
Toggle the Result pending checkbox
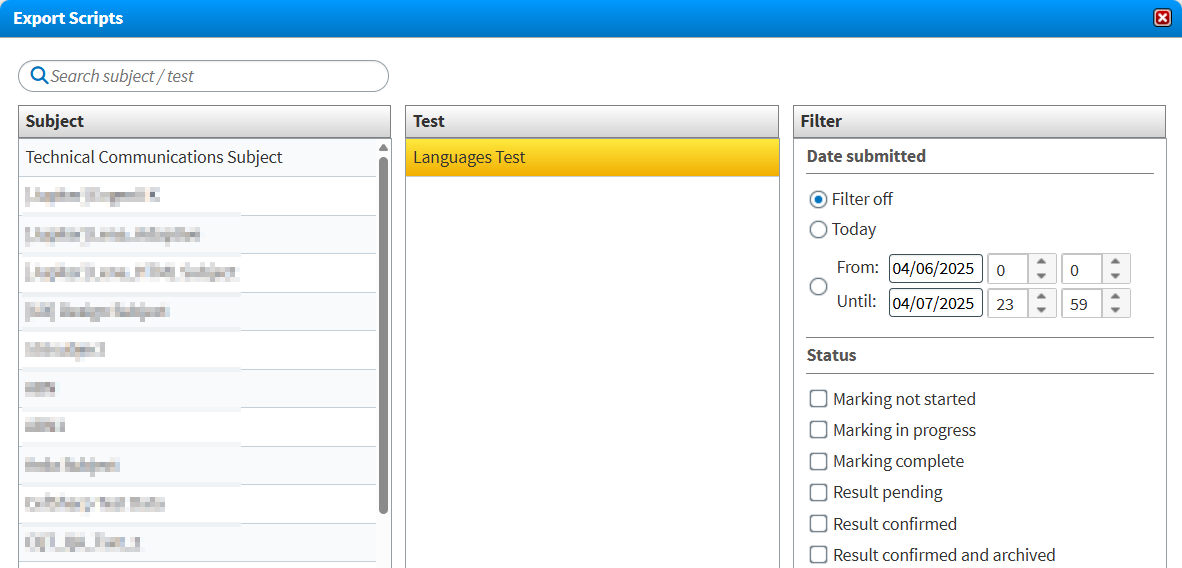tap(818, 492)
